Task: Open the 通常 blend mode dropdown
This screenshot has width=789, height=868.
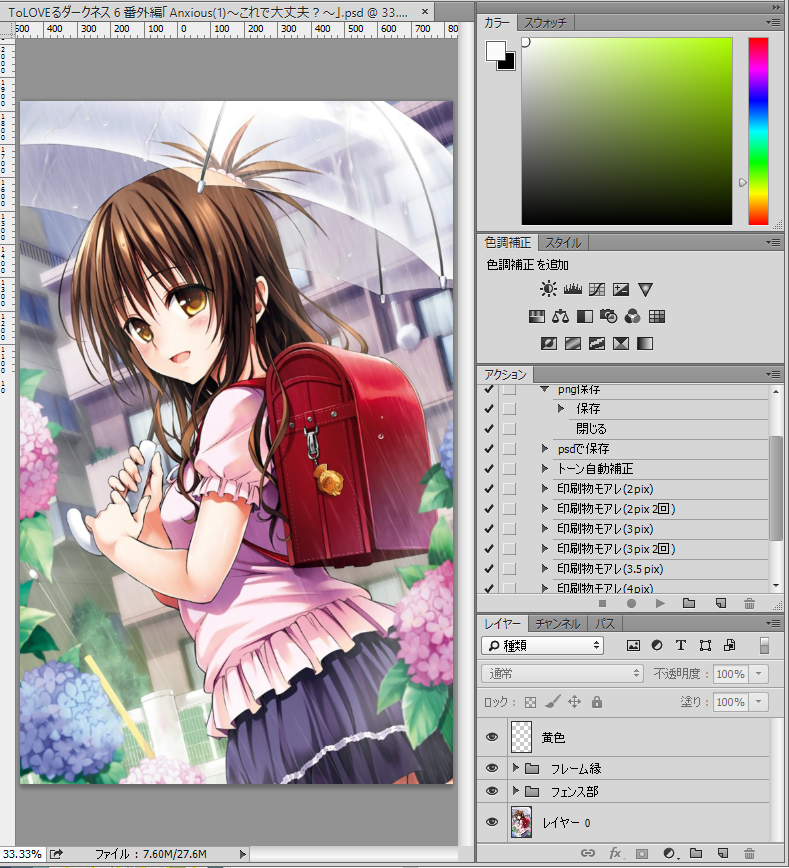Action: pyautogui.click(x=562, y=674)
